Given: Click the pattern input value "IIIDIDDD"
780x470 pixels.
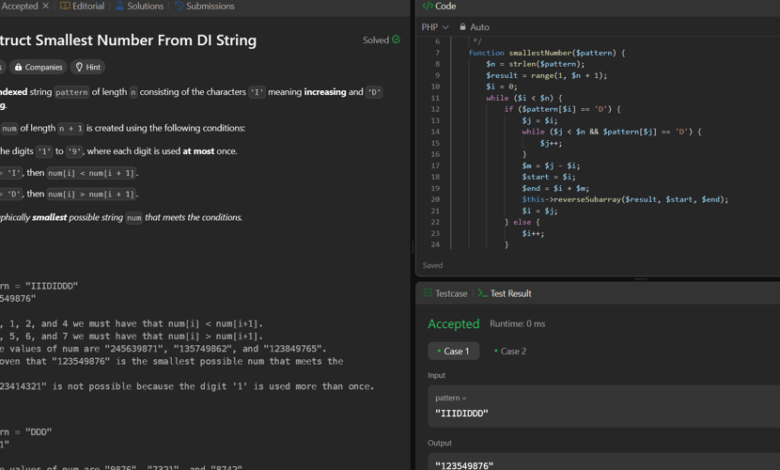Looking at the screenshot, I should [x=462, y=413].
